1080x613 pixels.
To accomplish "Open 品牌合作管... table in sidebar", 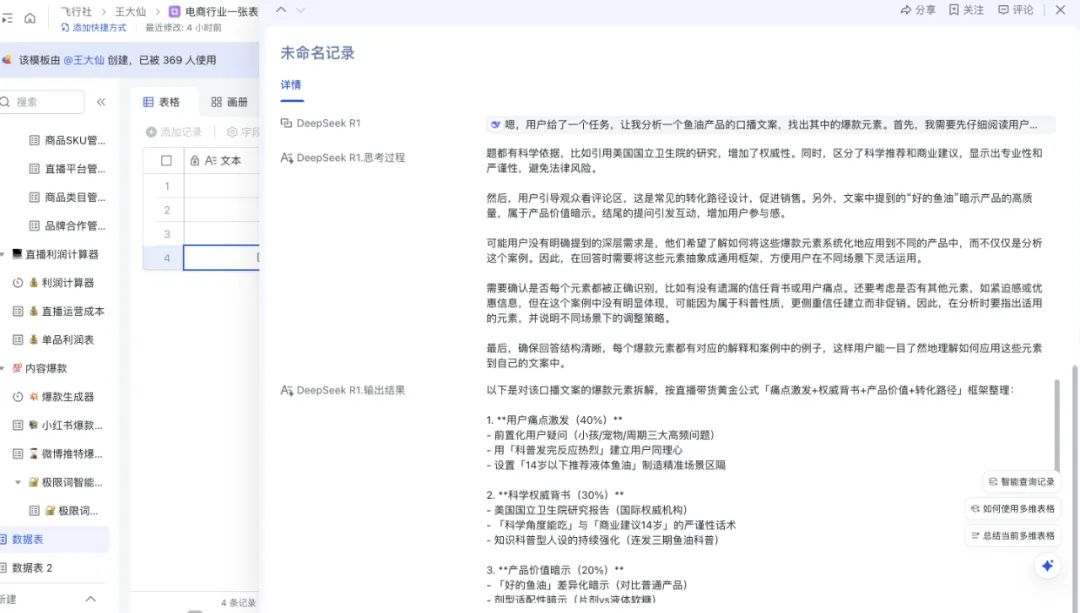I will tap(68, 226).
